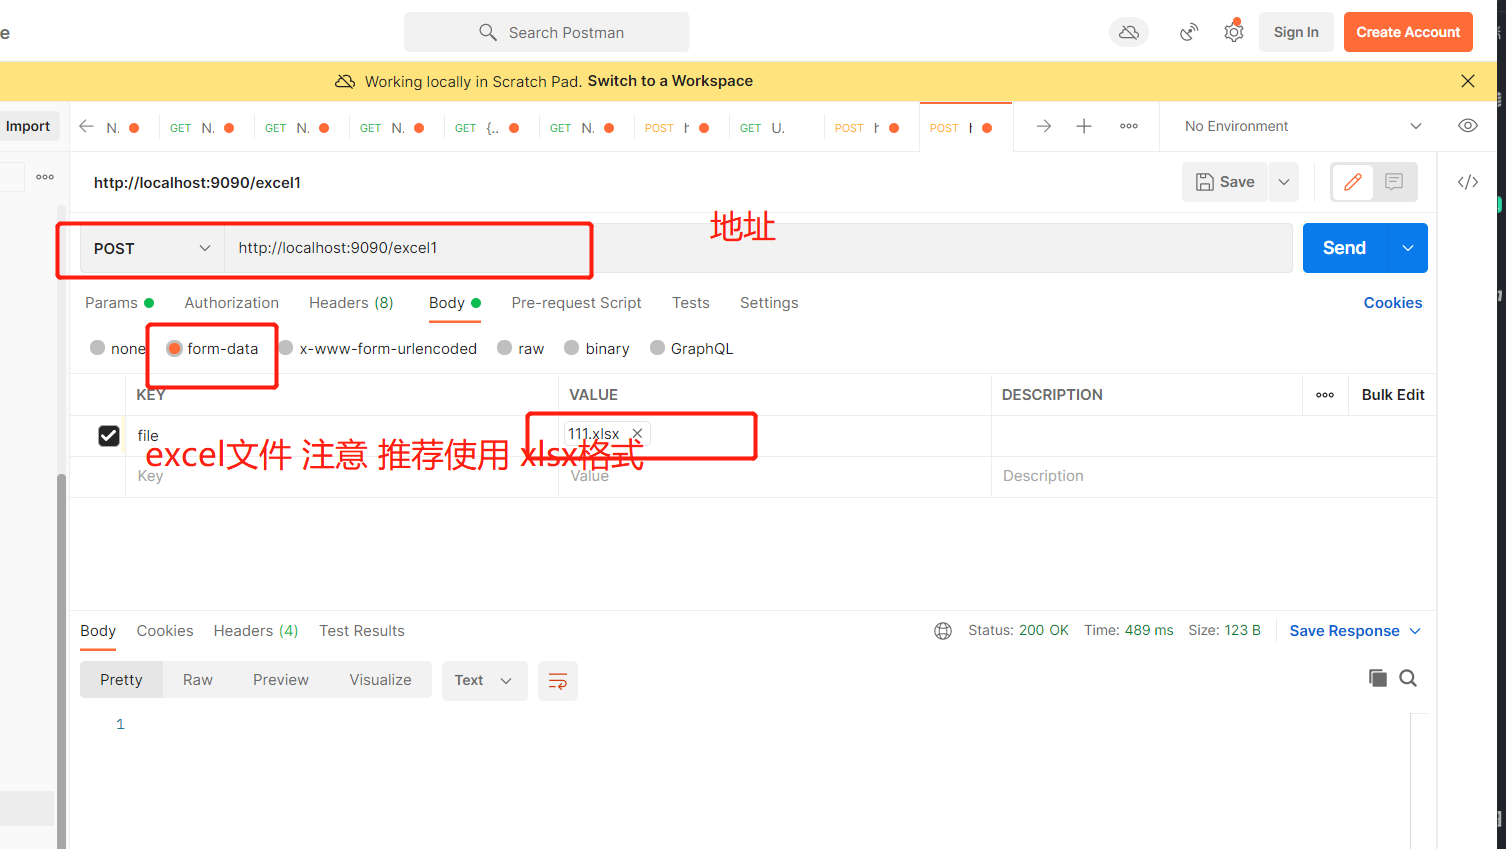Click the Switch to a Workspace link
Screen dimensions: 1506x849
coord(670,81)
